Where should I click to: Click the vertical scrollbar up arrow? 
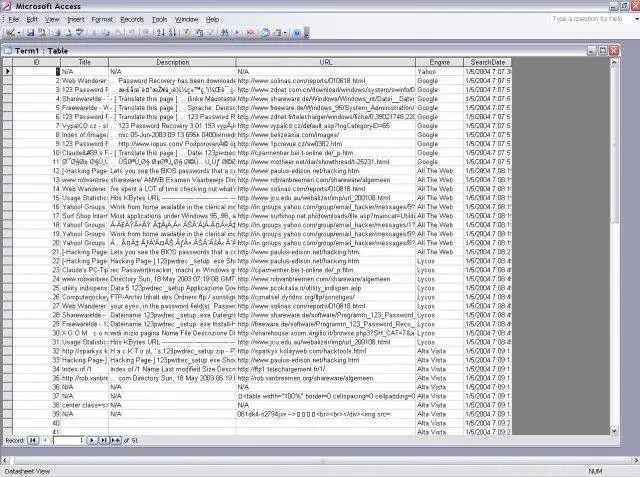point(614,62)
